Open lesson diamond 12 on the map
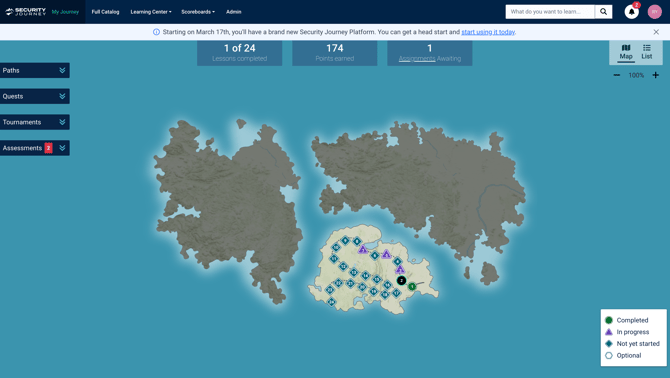670x378 pixels. click(x=343, y=267)
